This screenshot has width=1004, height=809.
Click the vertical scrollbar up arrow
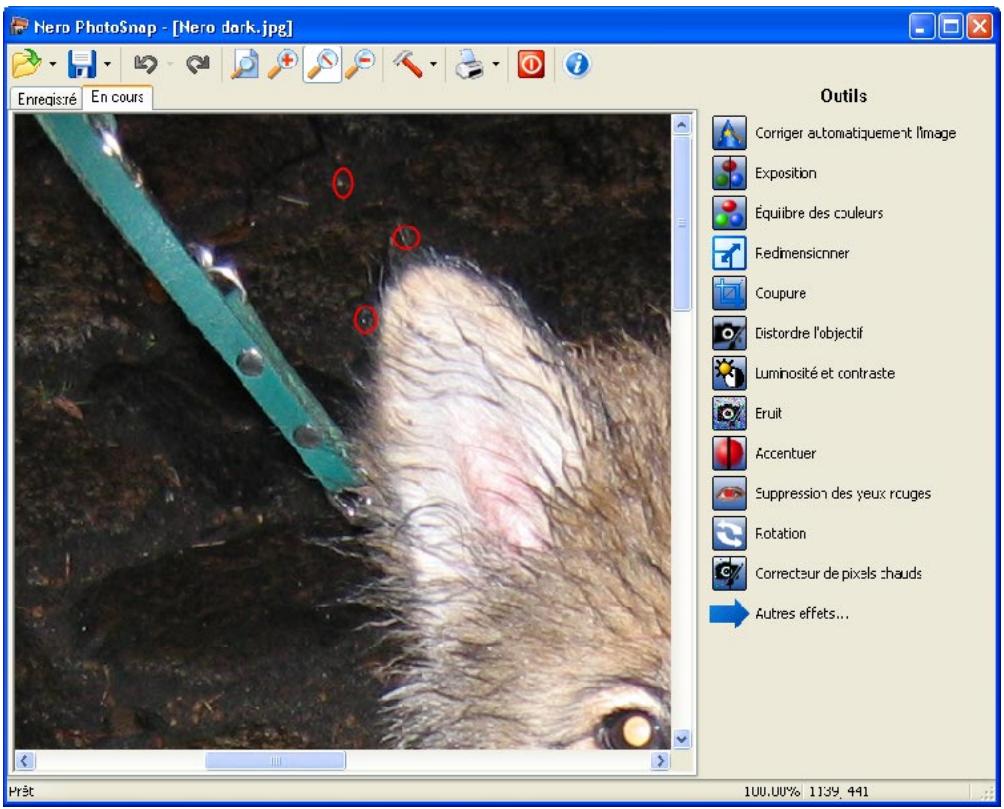click(x=682, y=124)
